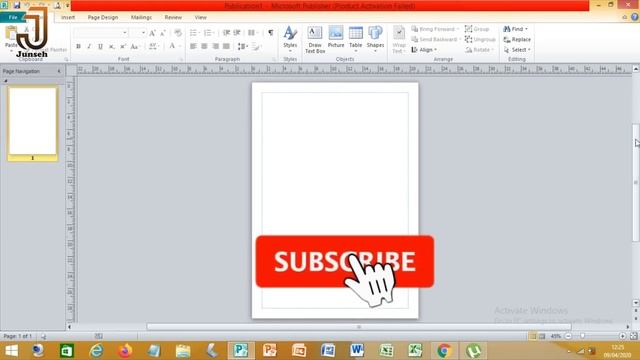Switch to Mailings tab

[x=141, y=18]
